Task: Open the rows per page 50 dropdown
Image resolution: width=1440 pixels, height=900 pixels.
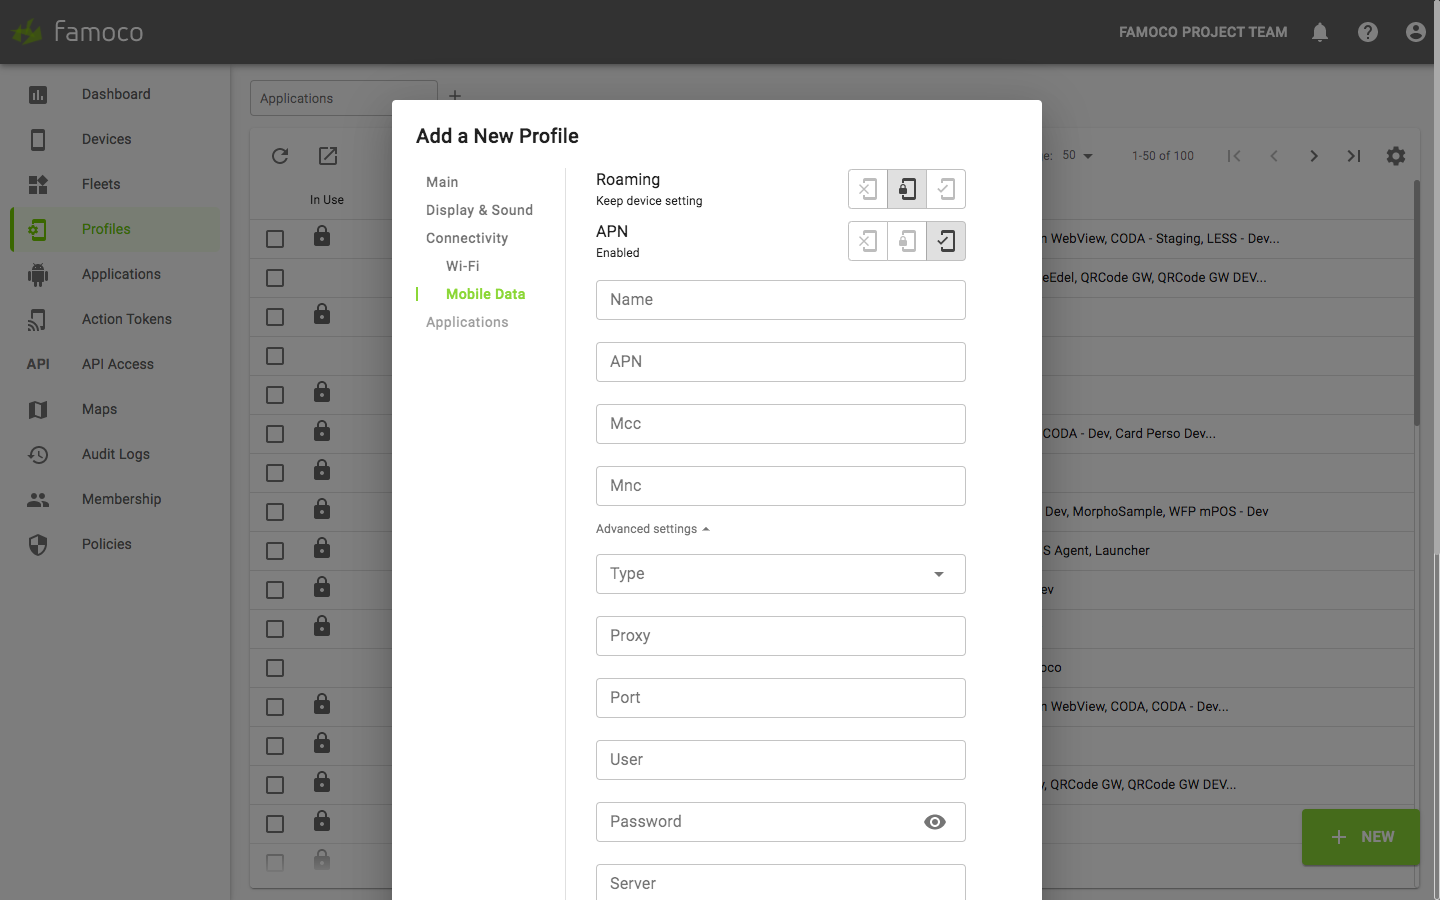Action: point(1078,156)
